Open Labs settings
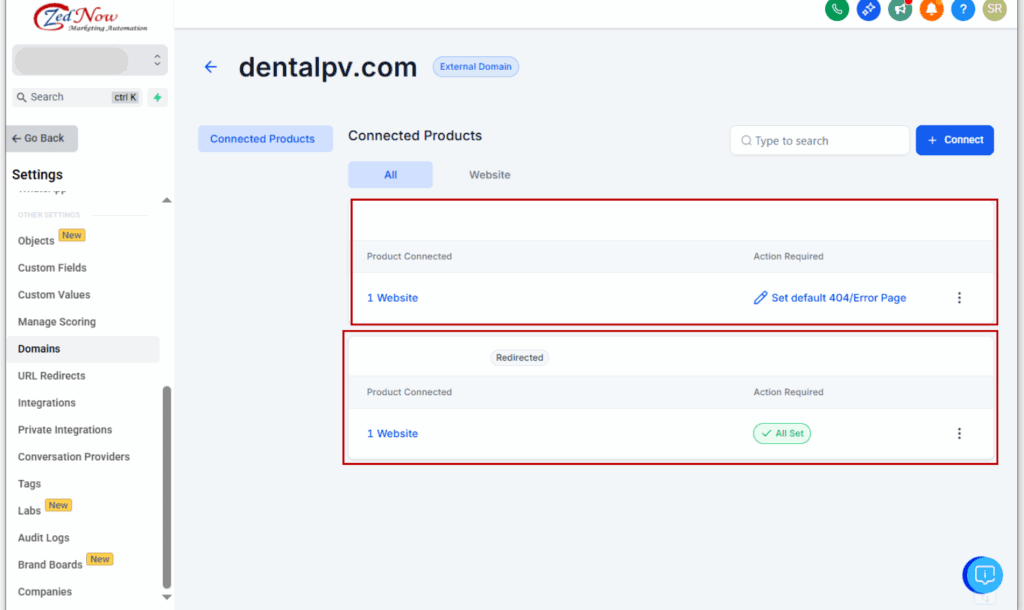This screenshot has height=610, width=1024. [29, 511]
